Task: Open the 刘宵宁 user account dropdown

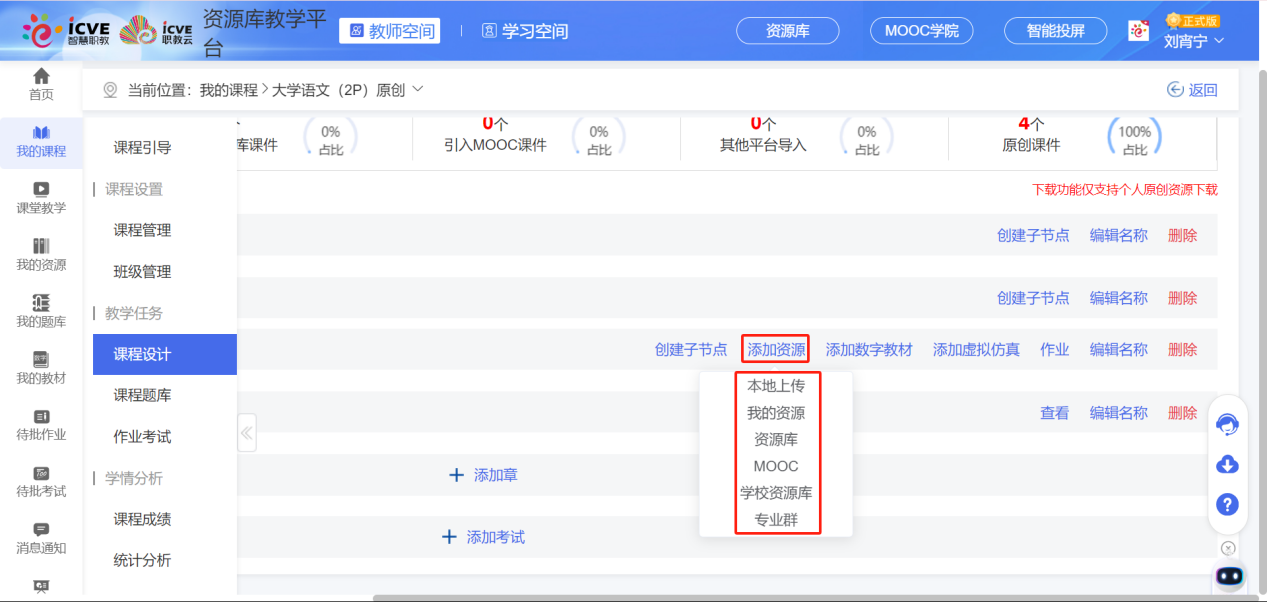Action: tap(1194, 41)
